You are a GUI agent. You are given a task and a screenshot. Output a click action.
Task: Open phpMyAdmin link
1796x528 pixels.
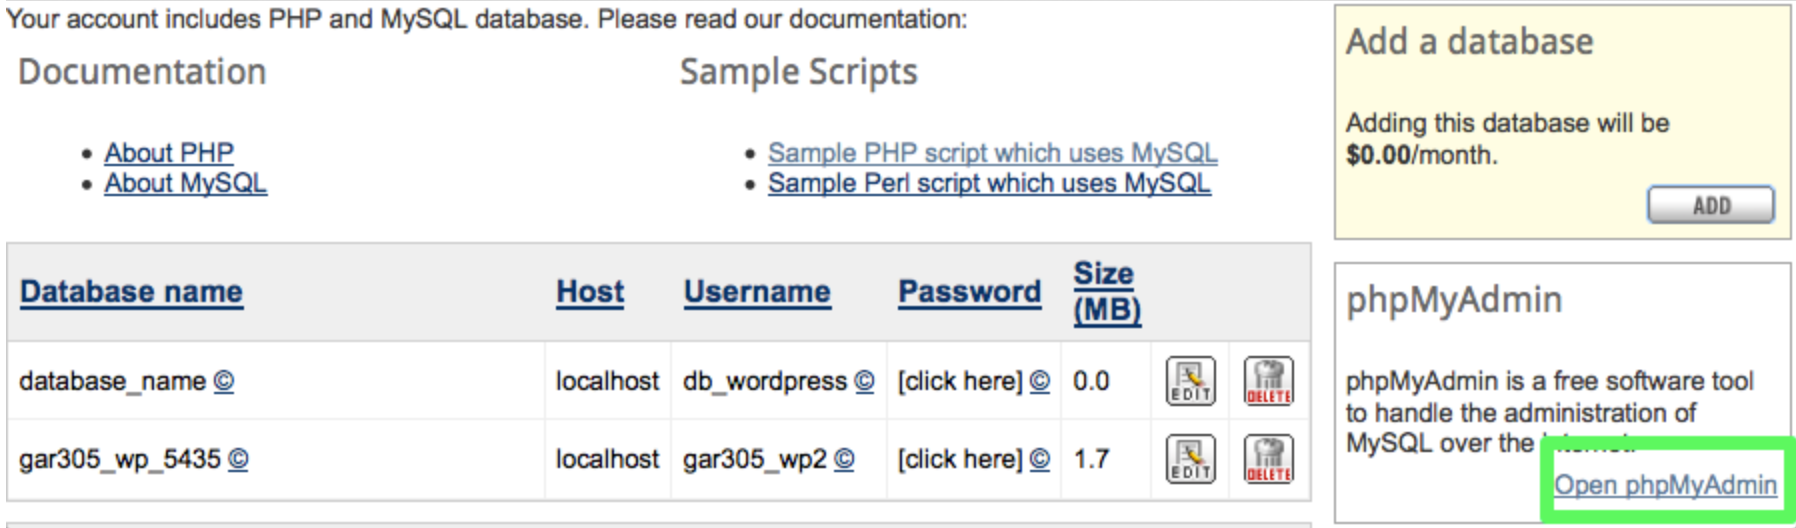[1665, 485]
